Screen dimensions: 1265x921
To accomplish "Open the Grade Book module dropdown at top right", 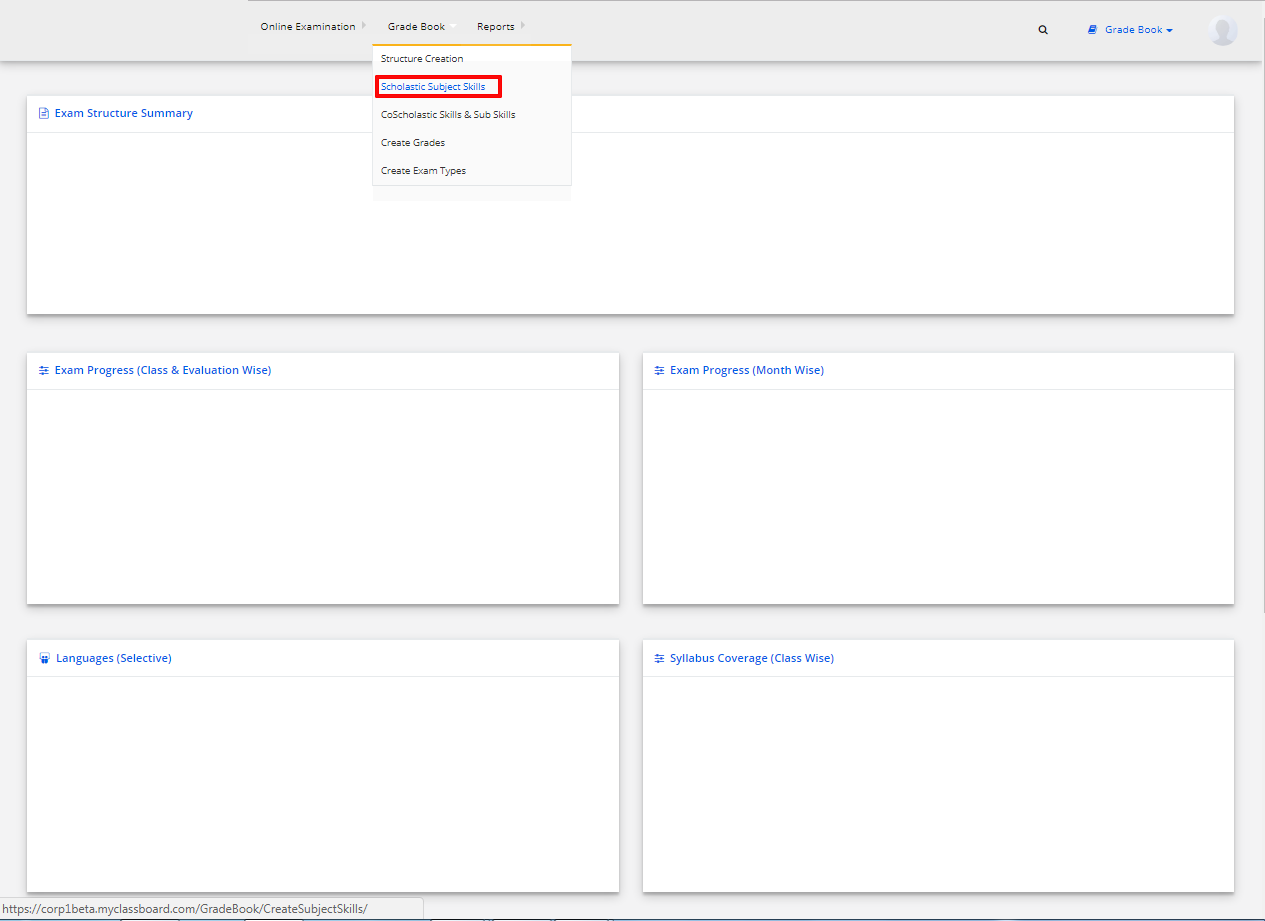I will (1138, 30).
